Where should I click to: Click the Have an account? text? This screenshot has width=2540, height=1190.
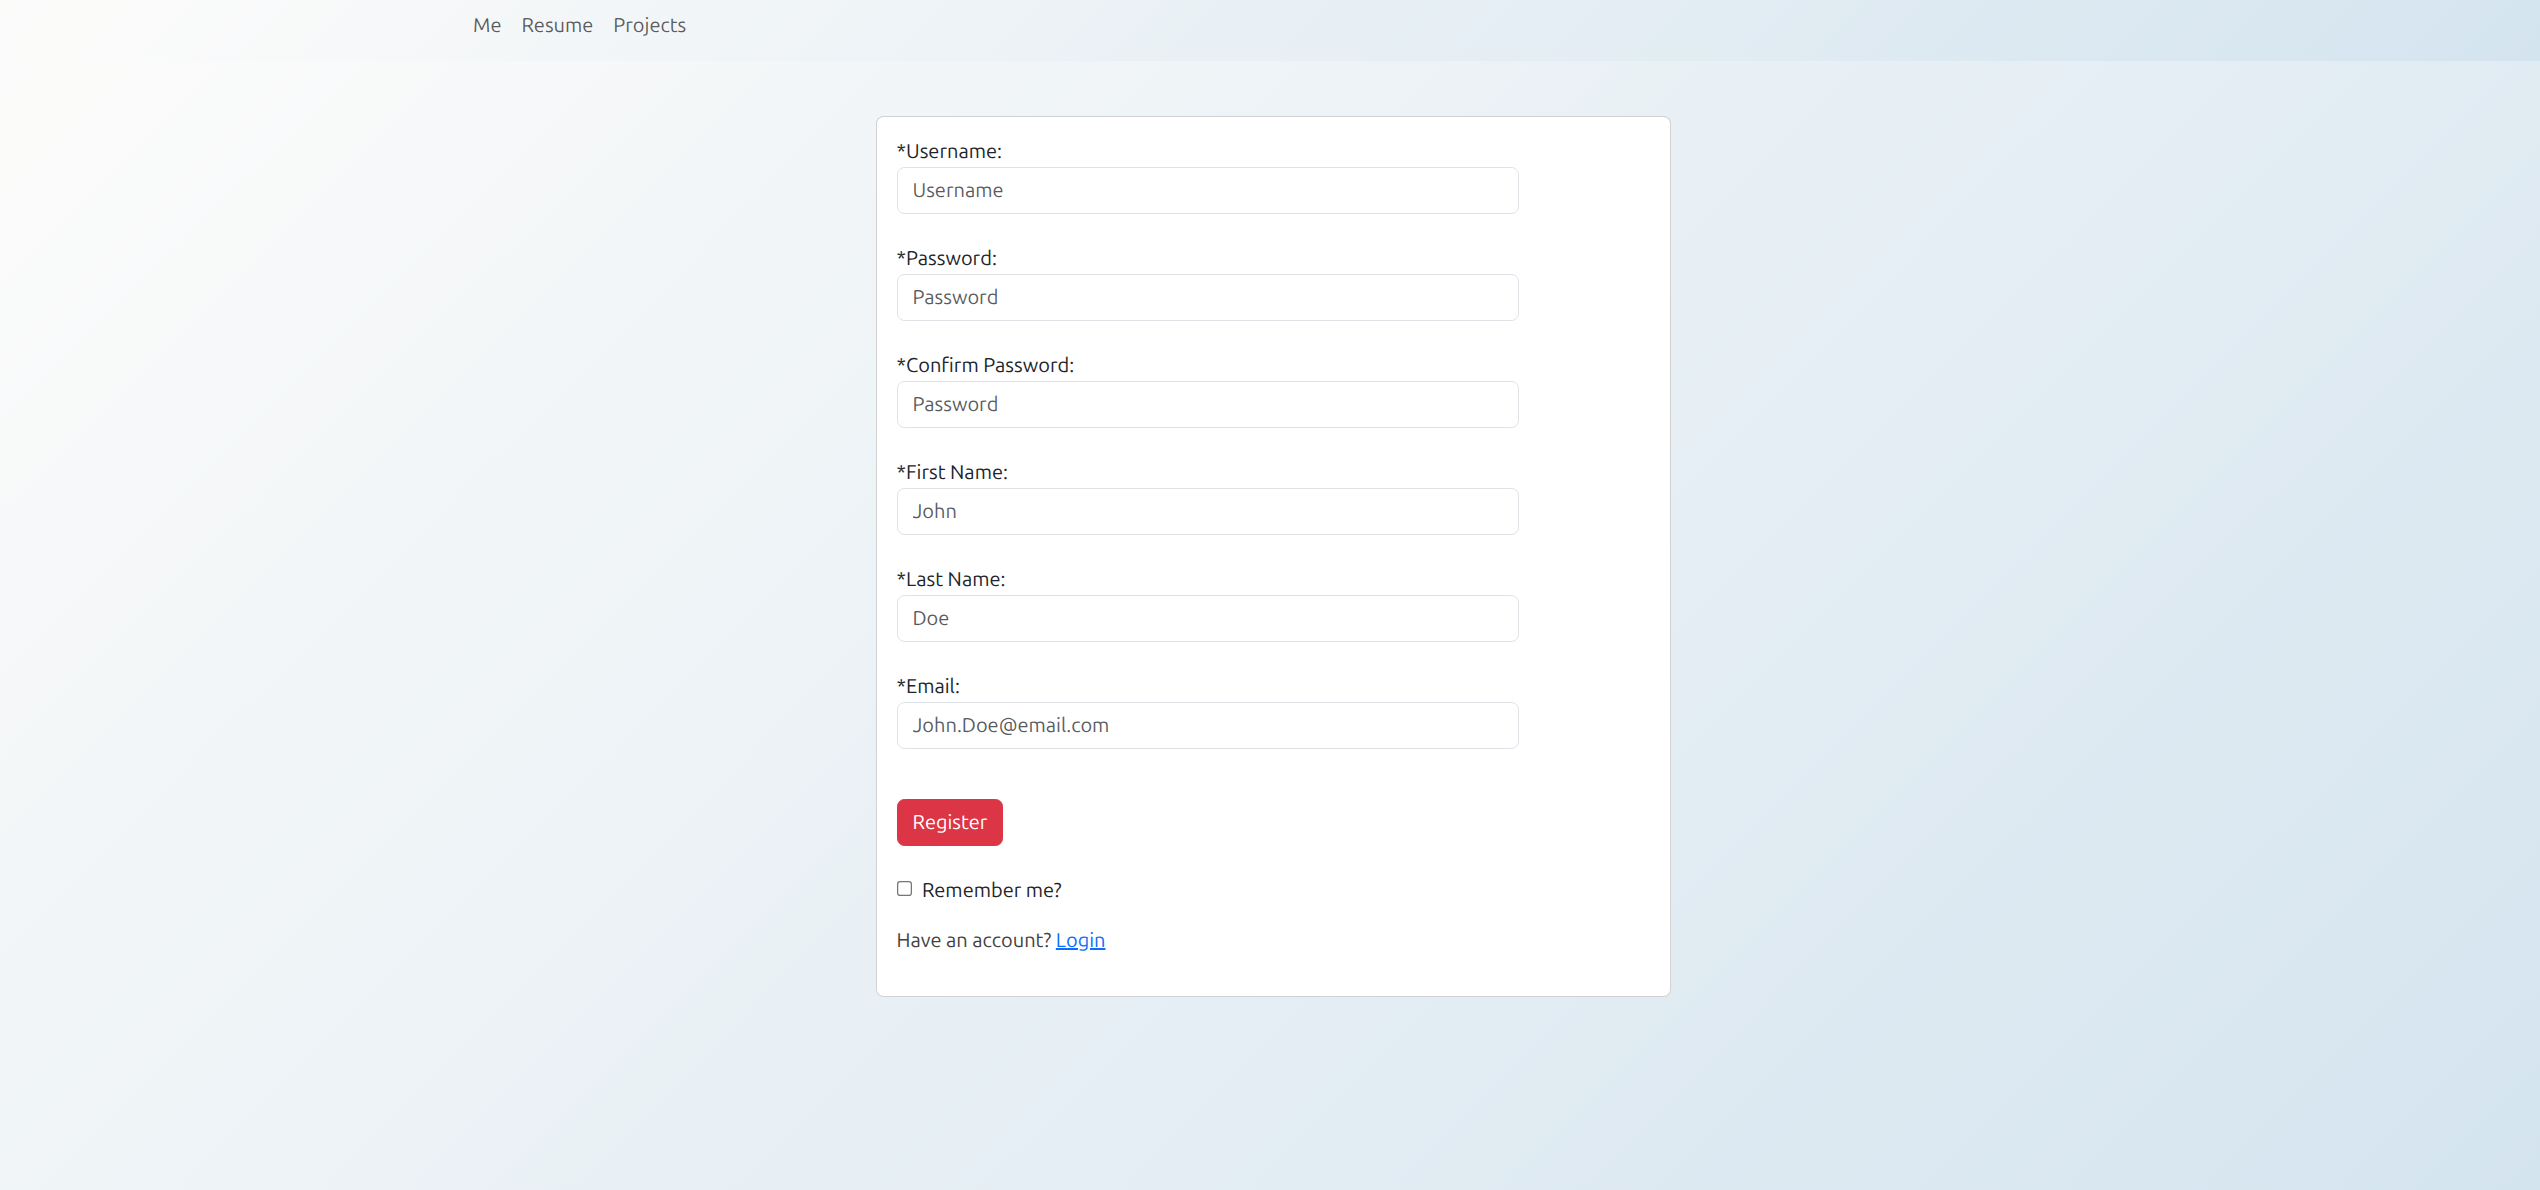973,940
